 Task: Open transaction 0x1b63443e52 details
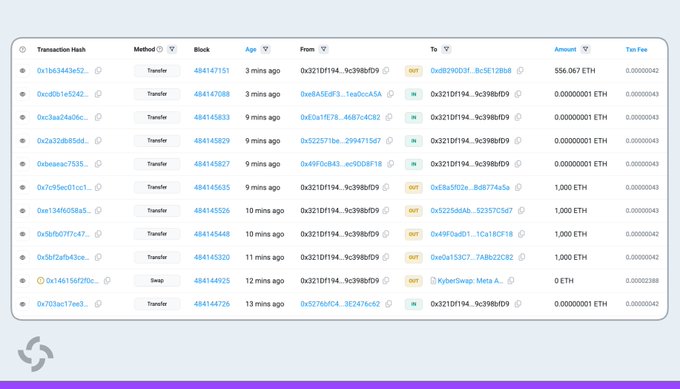click(x=62, y=71)
